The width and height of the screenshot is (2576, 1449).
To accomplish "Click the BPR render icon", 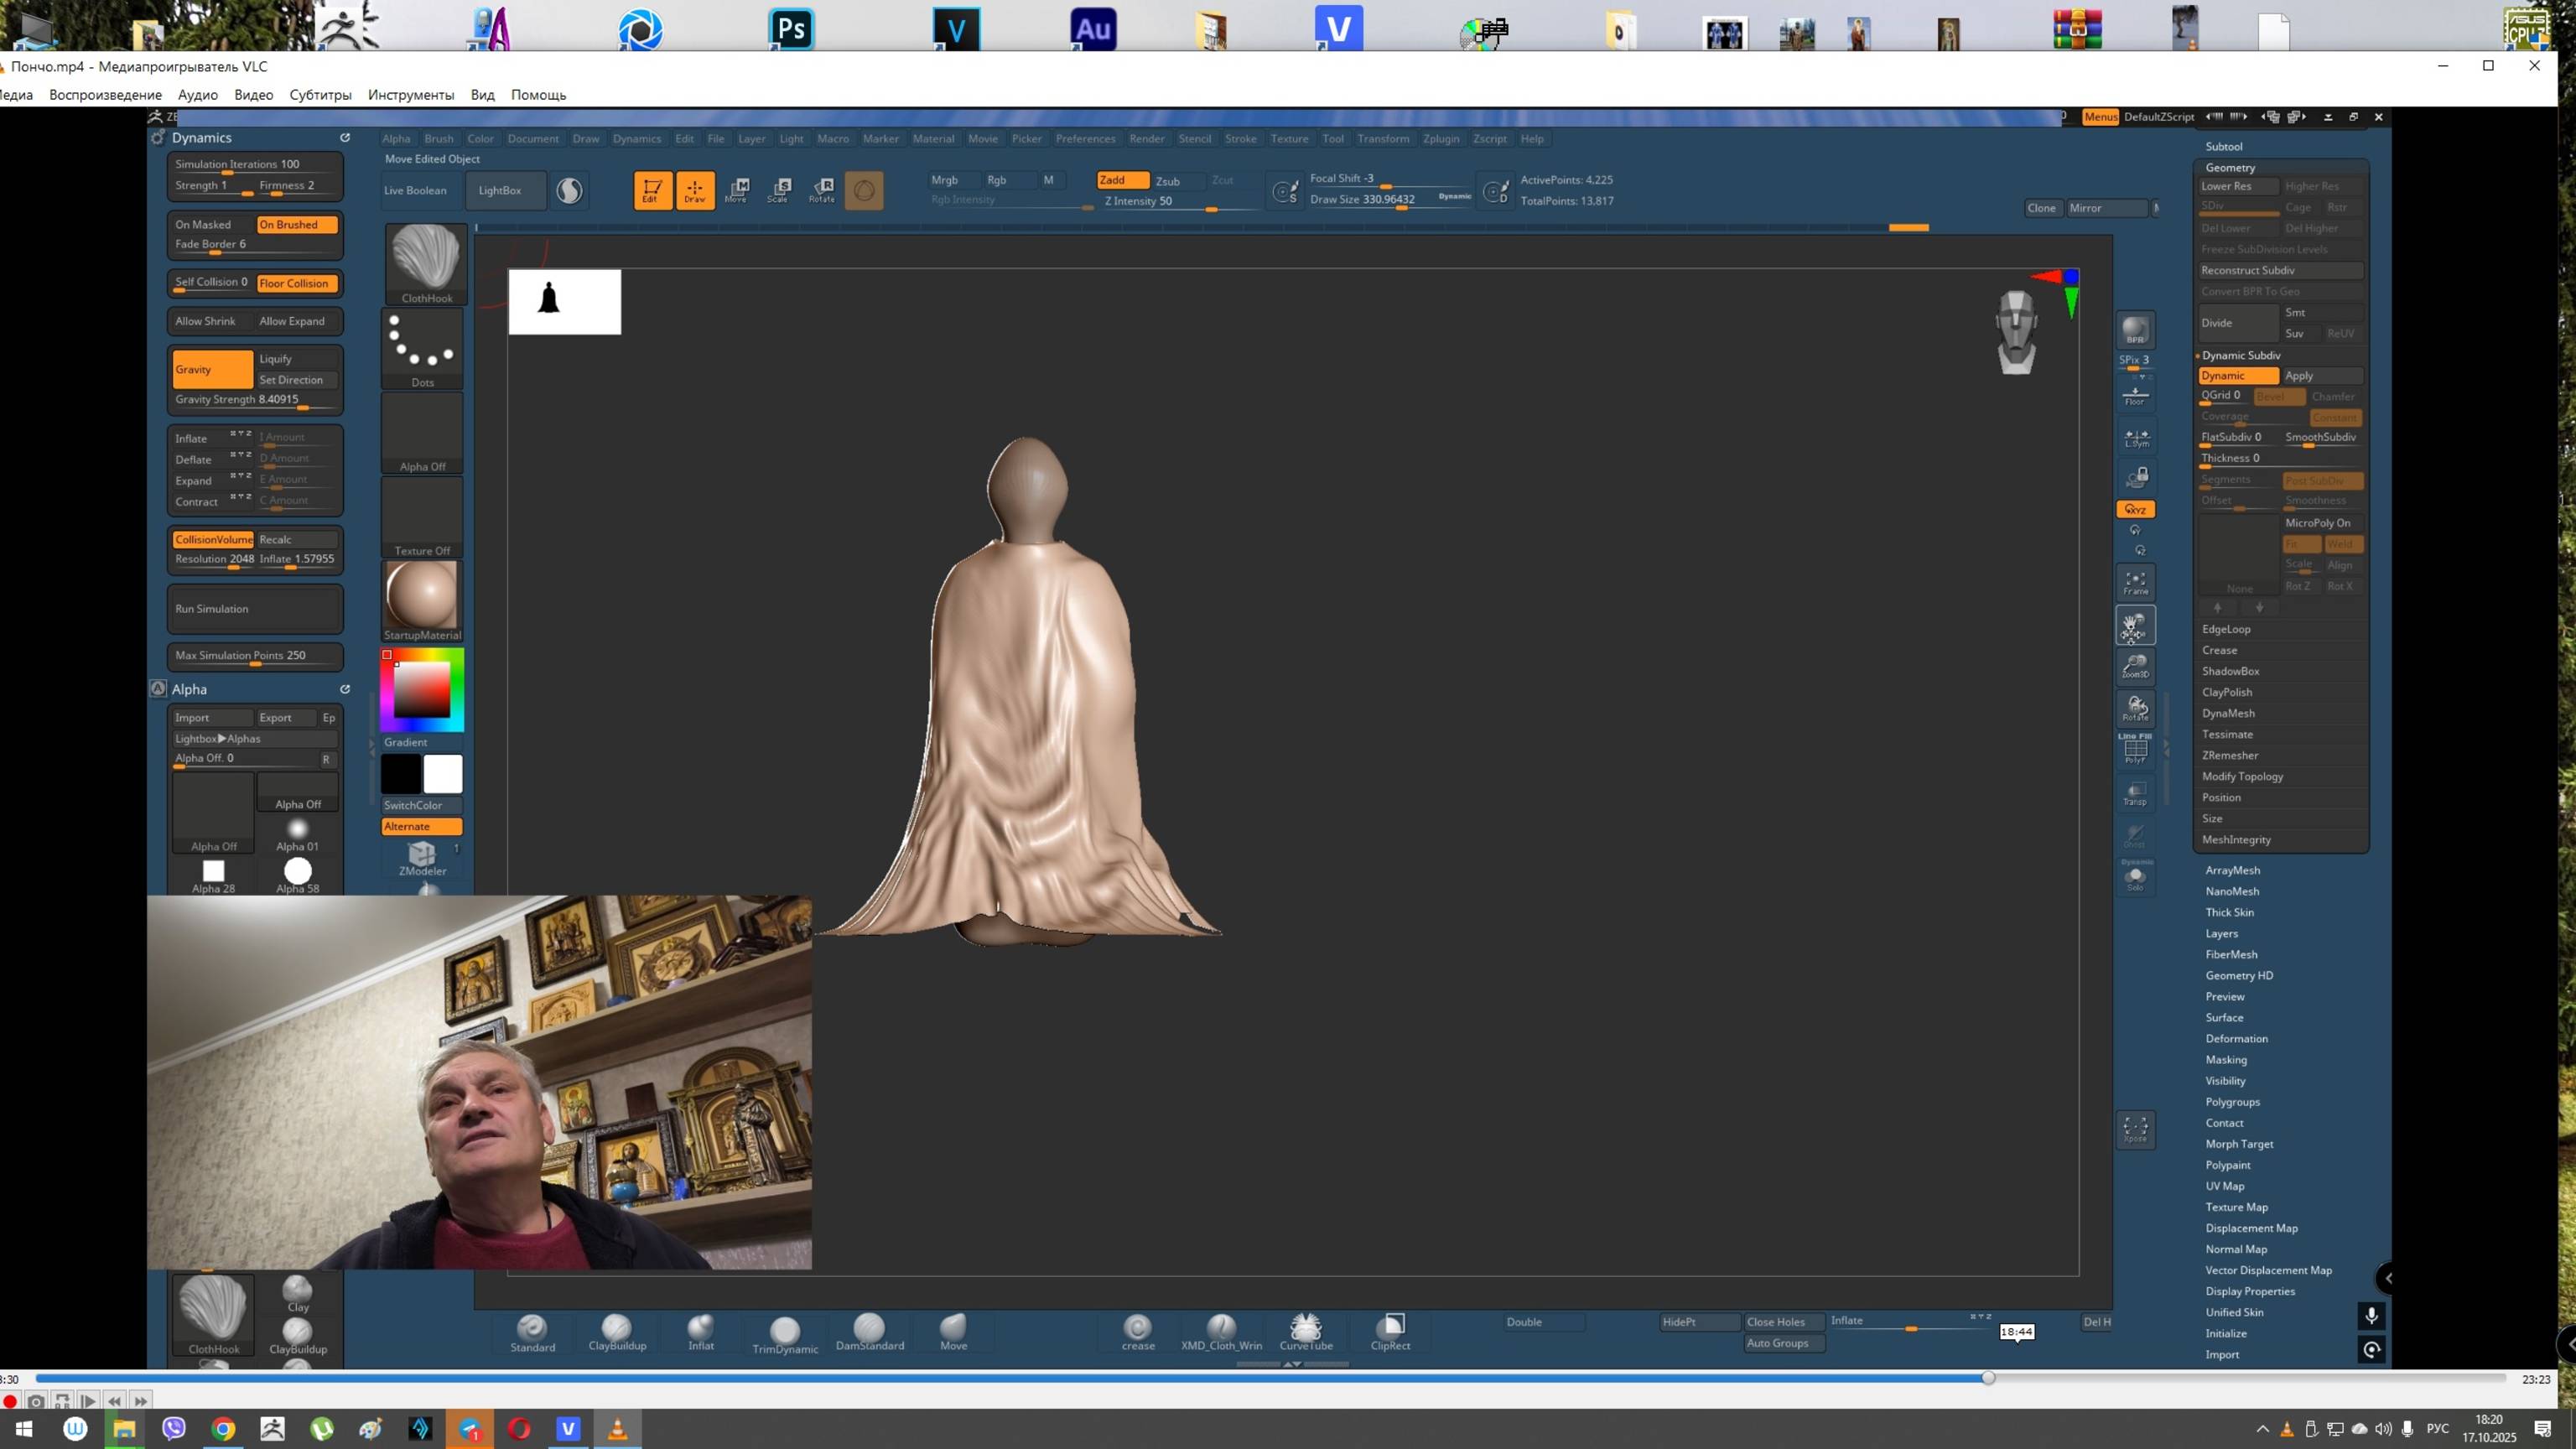I will pos(2135,331).
